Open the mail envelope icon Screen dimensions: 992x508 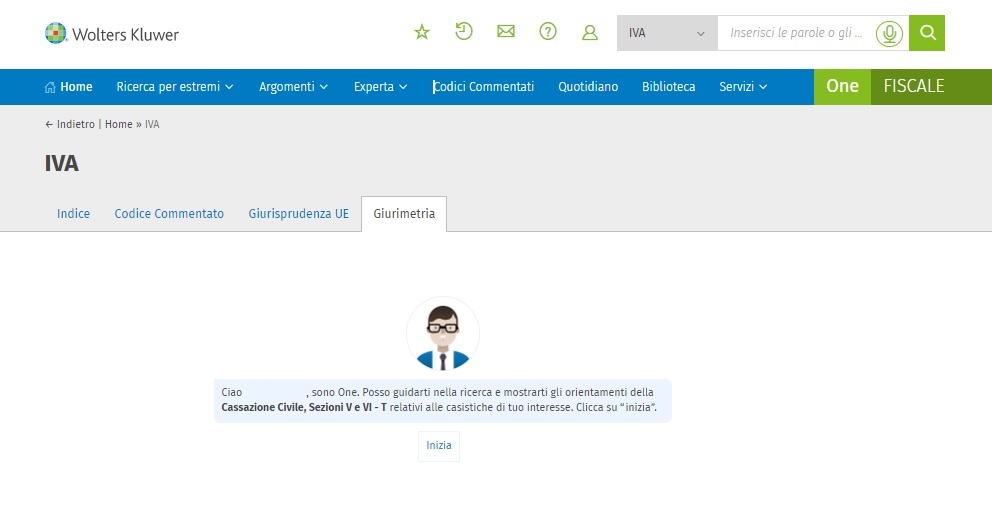pyautogui.click(x=506, y=32)
